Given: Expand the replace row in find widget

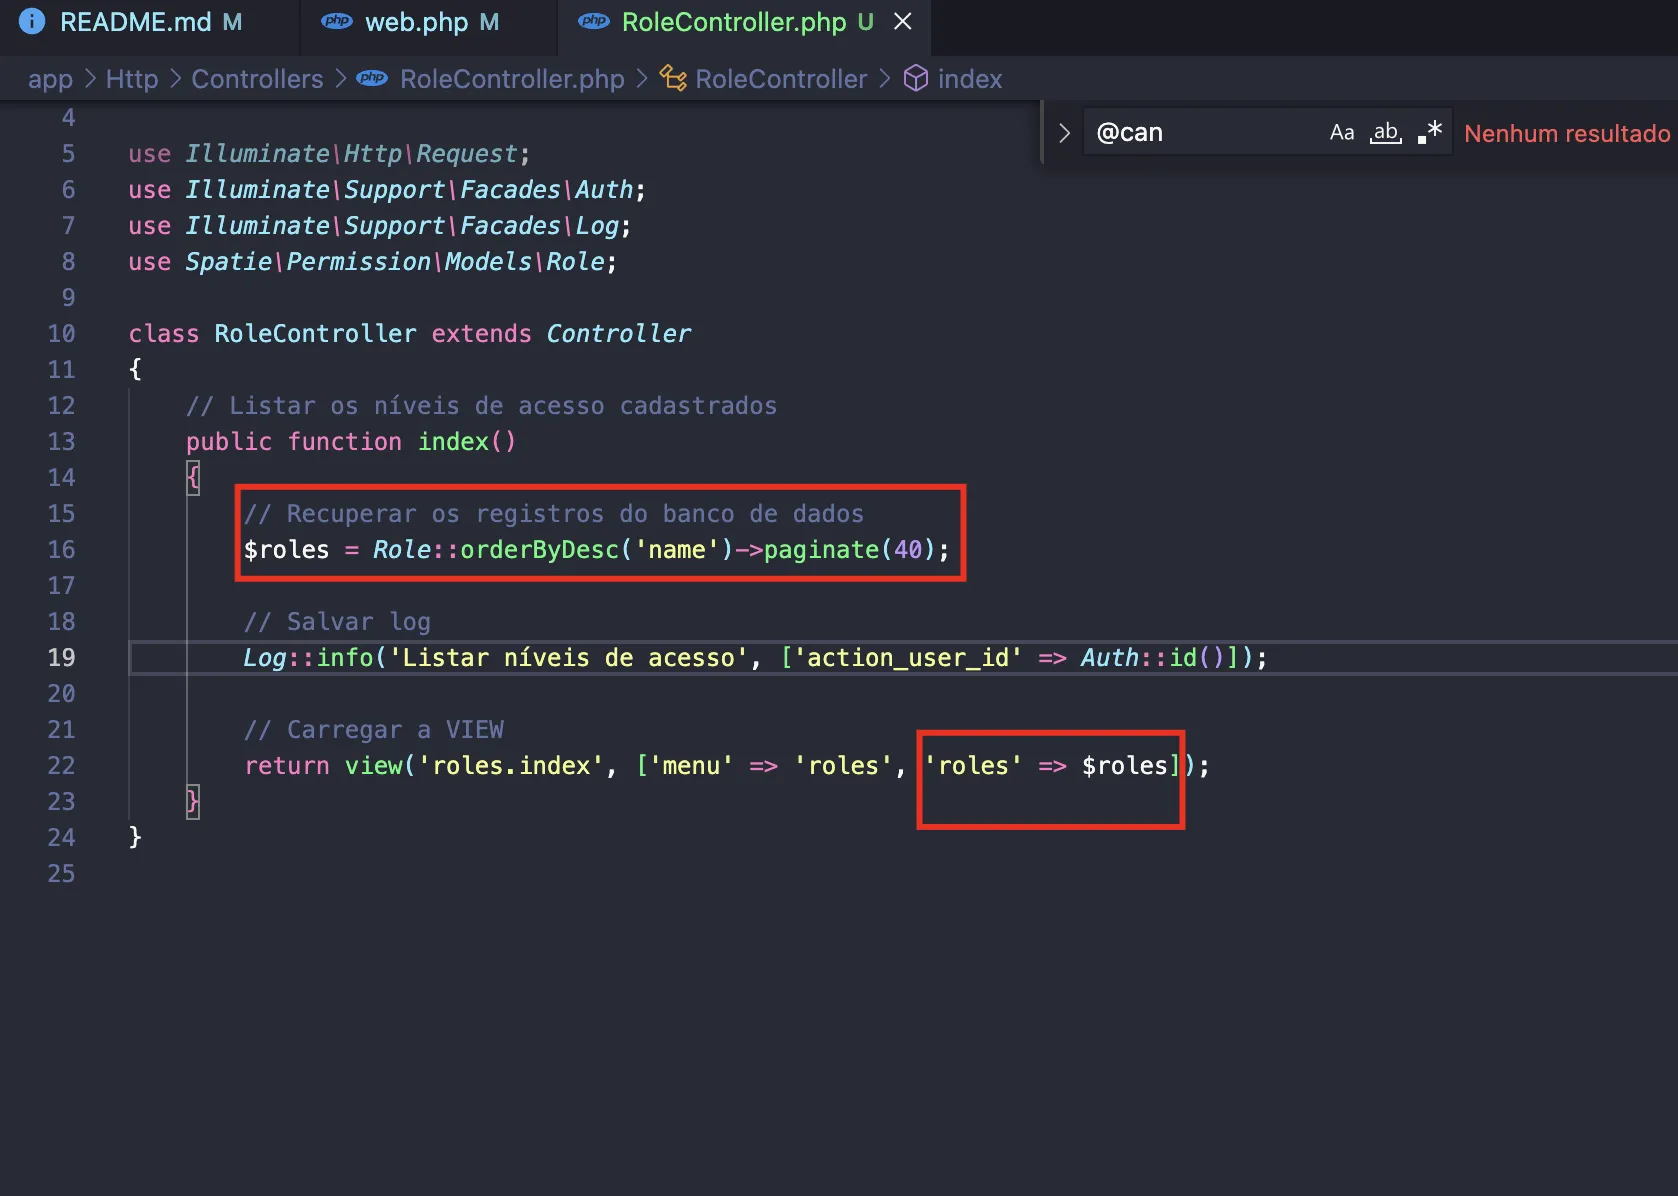Looking at the screenshot, I should tap(1064, 133).
